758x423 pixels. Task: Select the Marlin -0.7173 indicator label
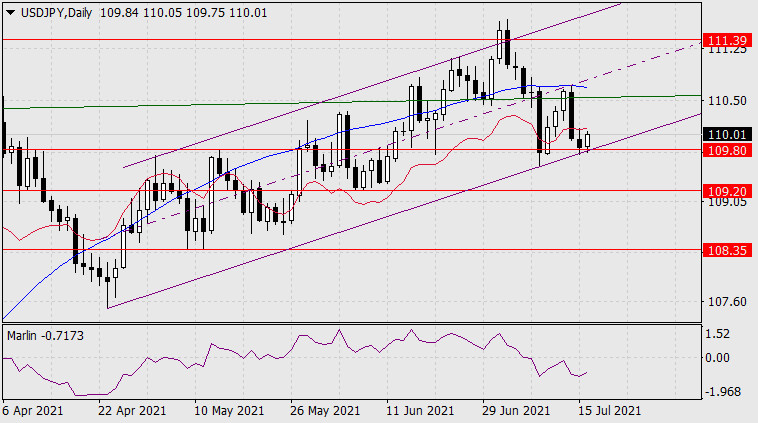[45, 335]
